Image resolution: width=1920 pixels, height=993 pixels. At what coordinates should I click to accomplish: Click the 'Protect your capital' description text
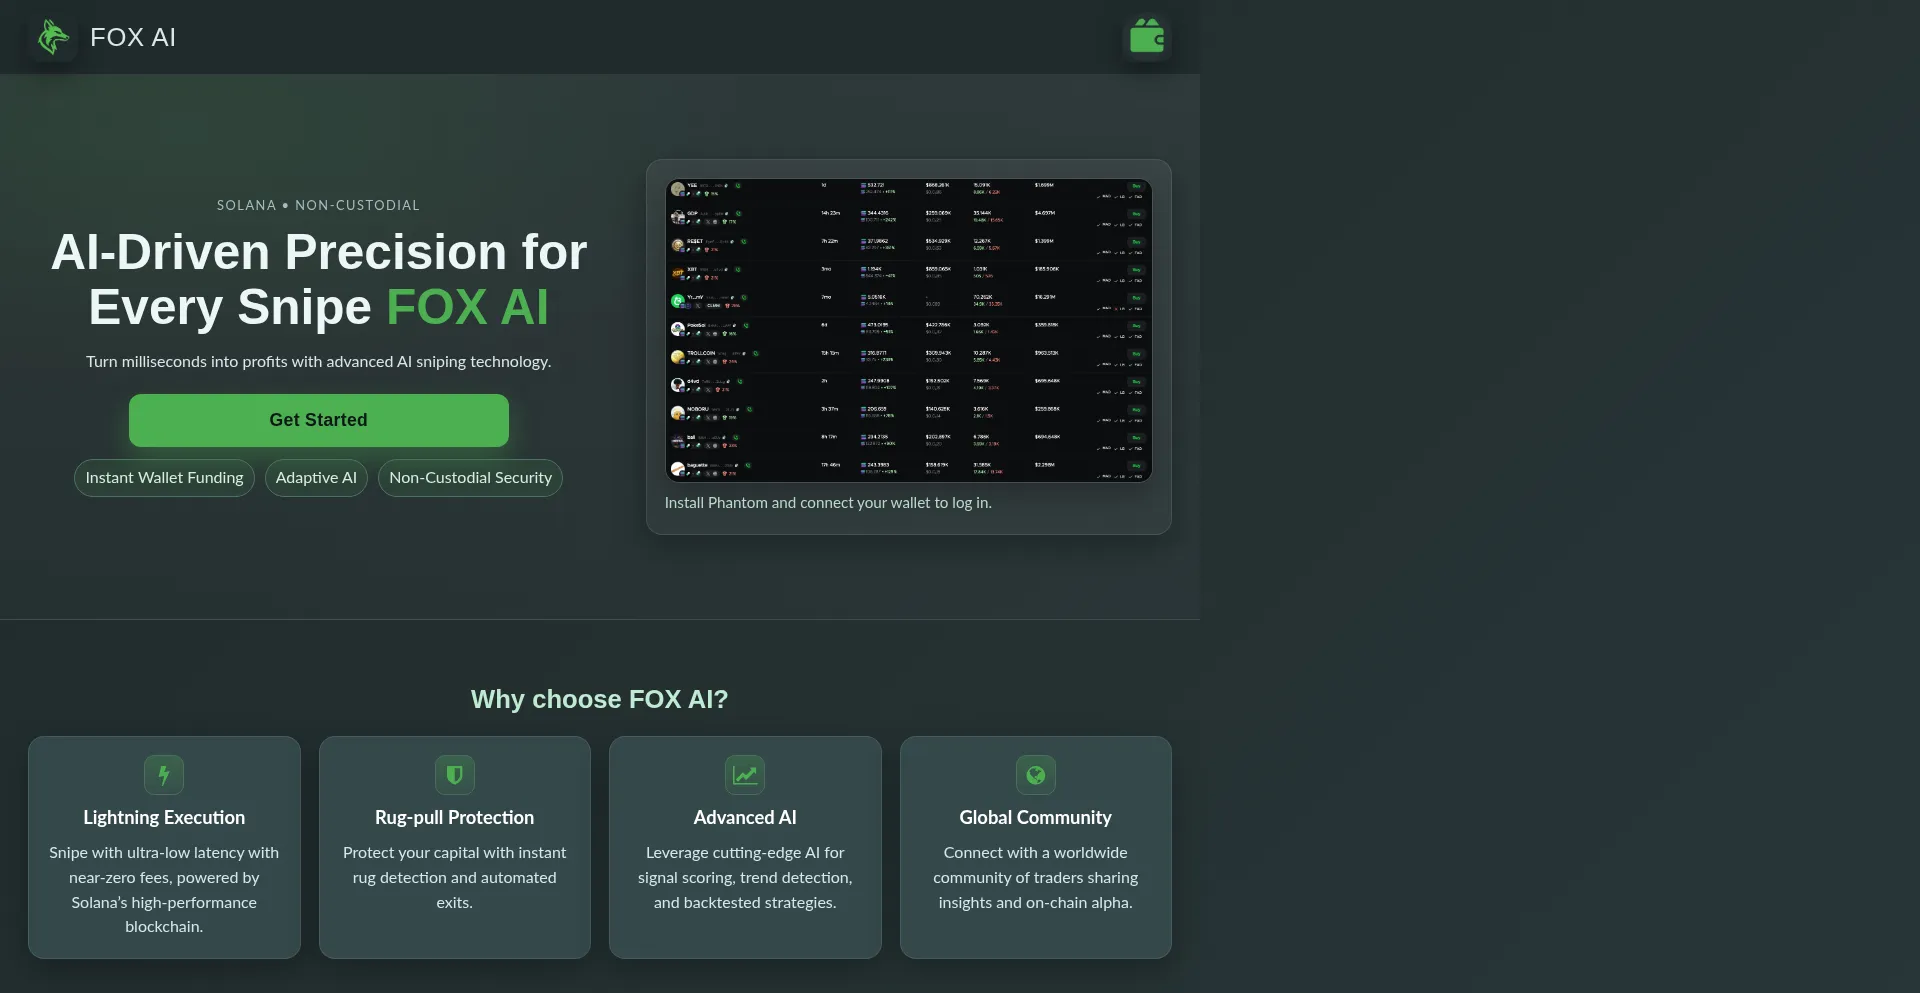(x=455, y=877)
